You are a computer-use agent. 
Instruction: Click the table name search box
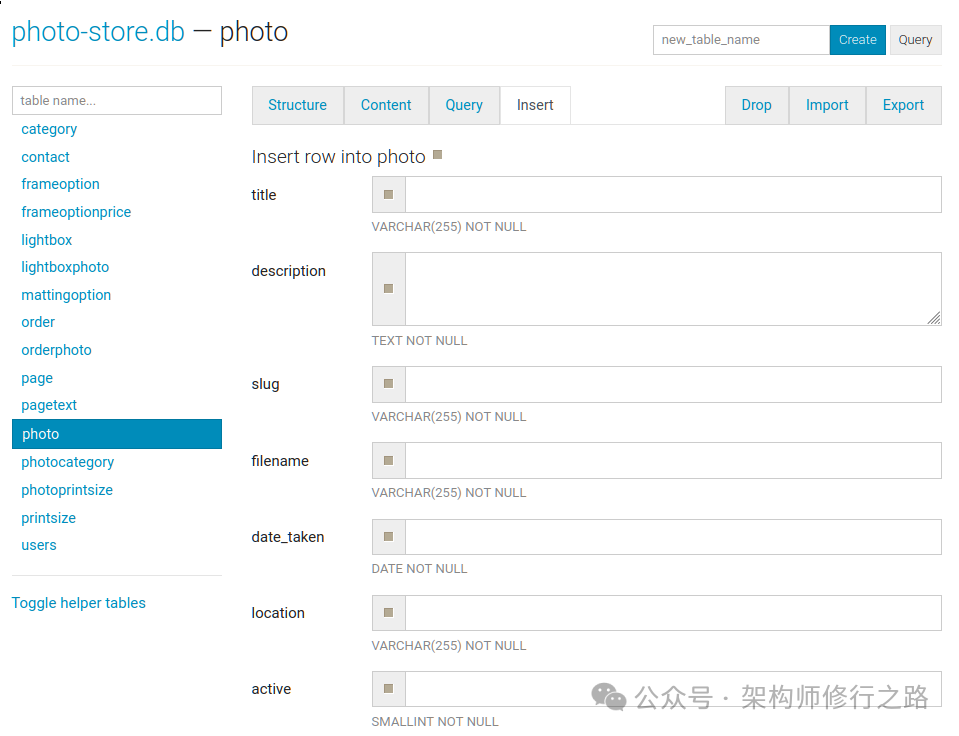[117, 100]
